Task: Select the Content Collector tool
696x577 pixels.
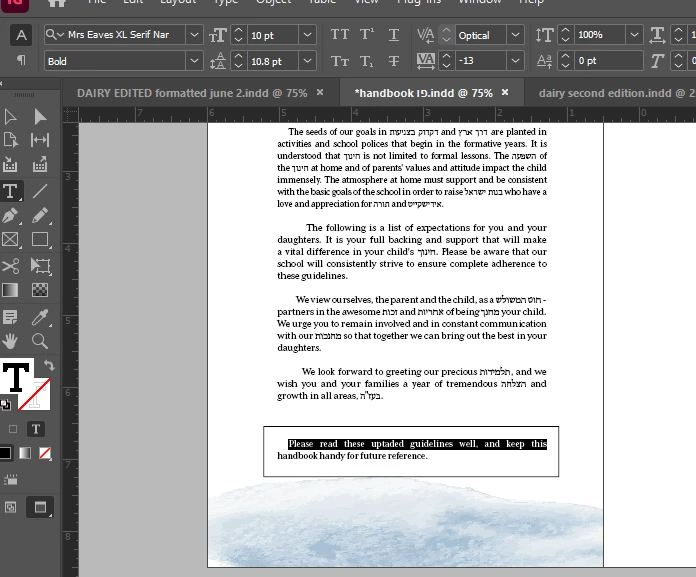Action: coord(10,164)
